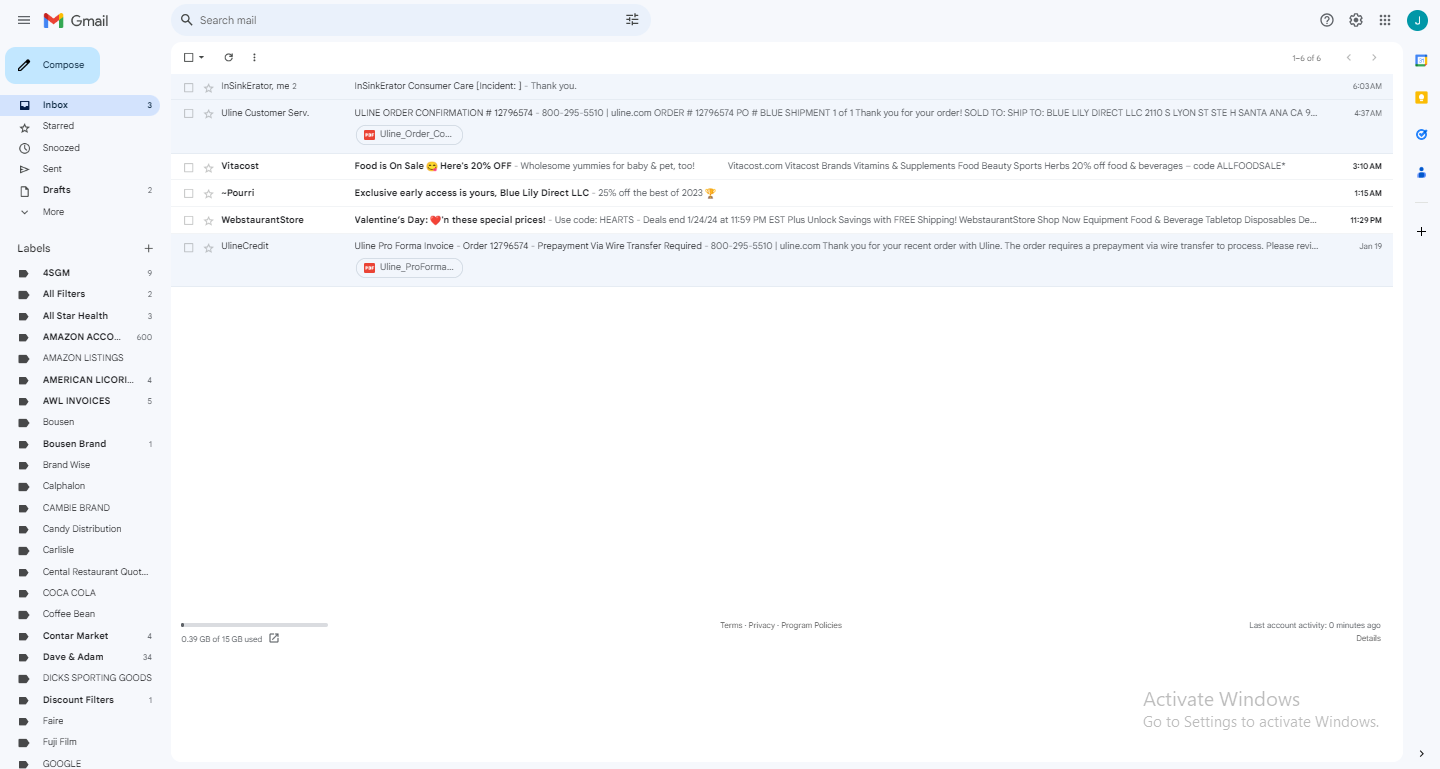Open account activity Details link
The height and width of the screenshot is (769, 1440).
(1368, 638)
